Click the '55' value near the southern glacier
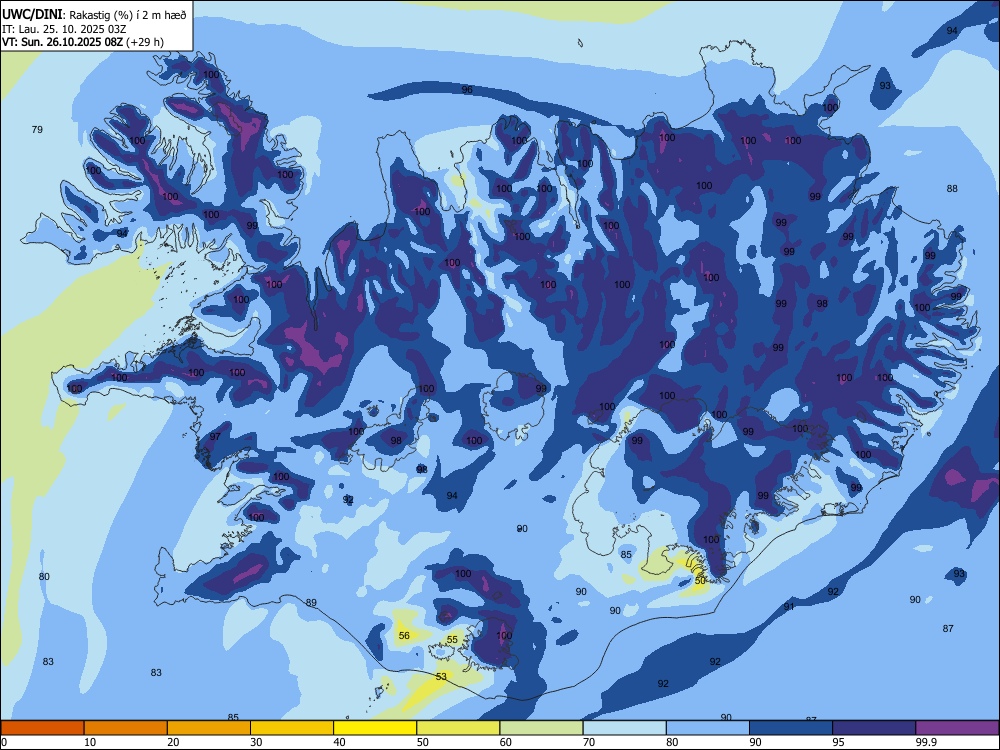Image resolution: width=1000 pixels, height=750 pixels. 452,640
